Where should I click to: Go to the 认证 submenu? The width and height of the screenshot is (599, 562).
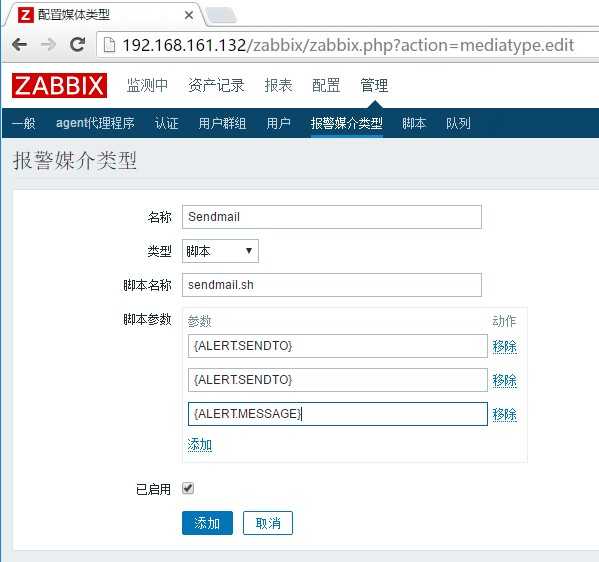(167, 123)
